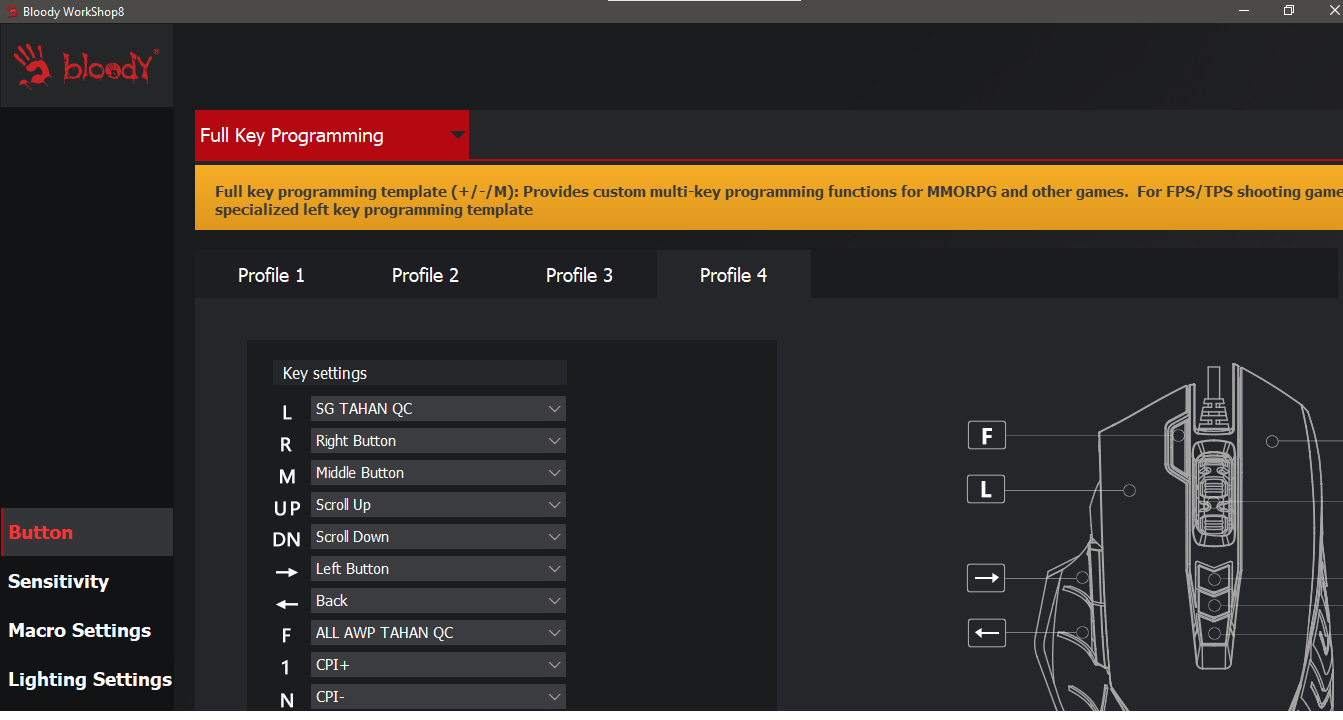Open the Sensitivity section in sidebar
This screenshot has height=720, width=1343.
86,581
